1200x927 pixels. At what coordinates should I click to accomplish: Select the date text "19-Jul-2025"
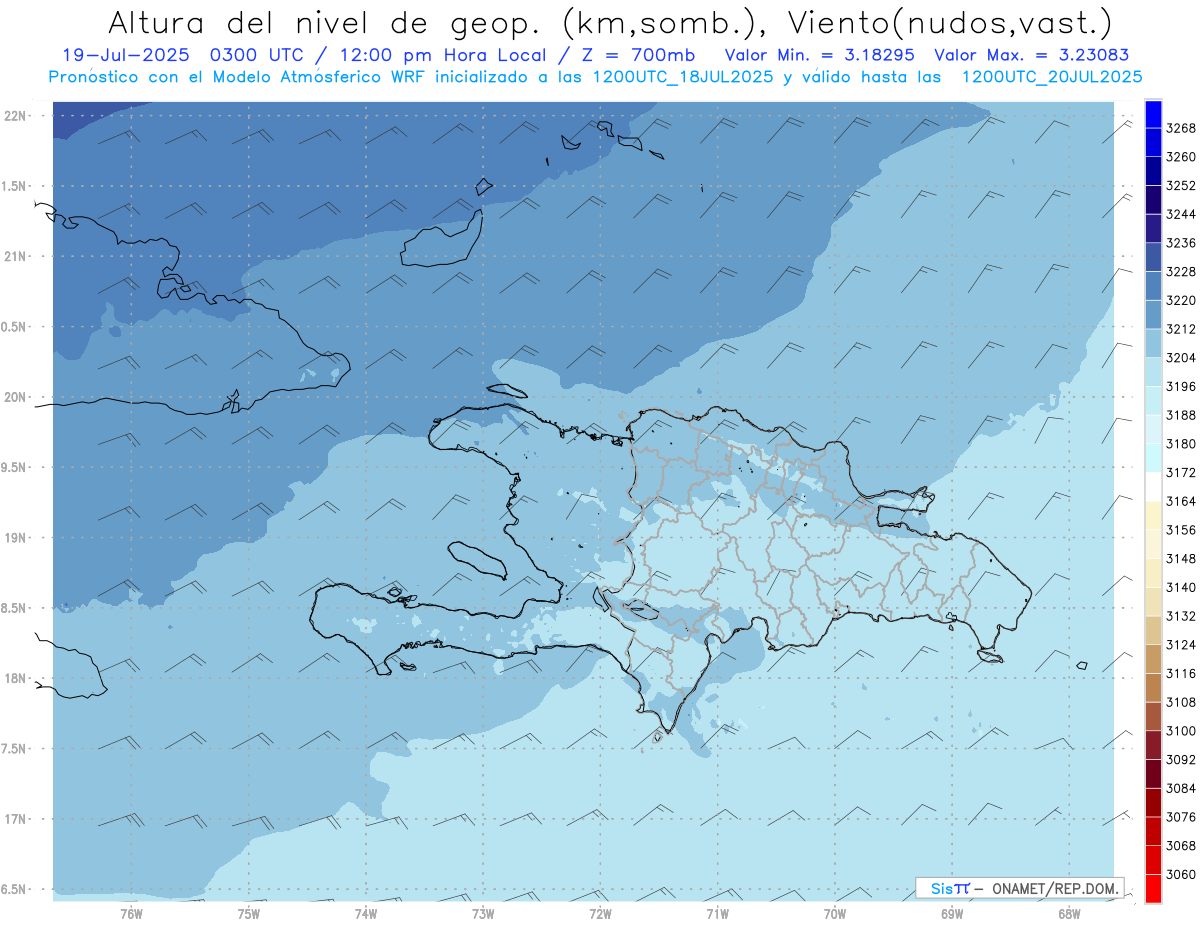tap(125, 56)
